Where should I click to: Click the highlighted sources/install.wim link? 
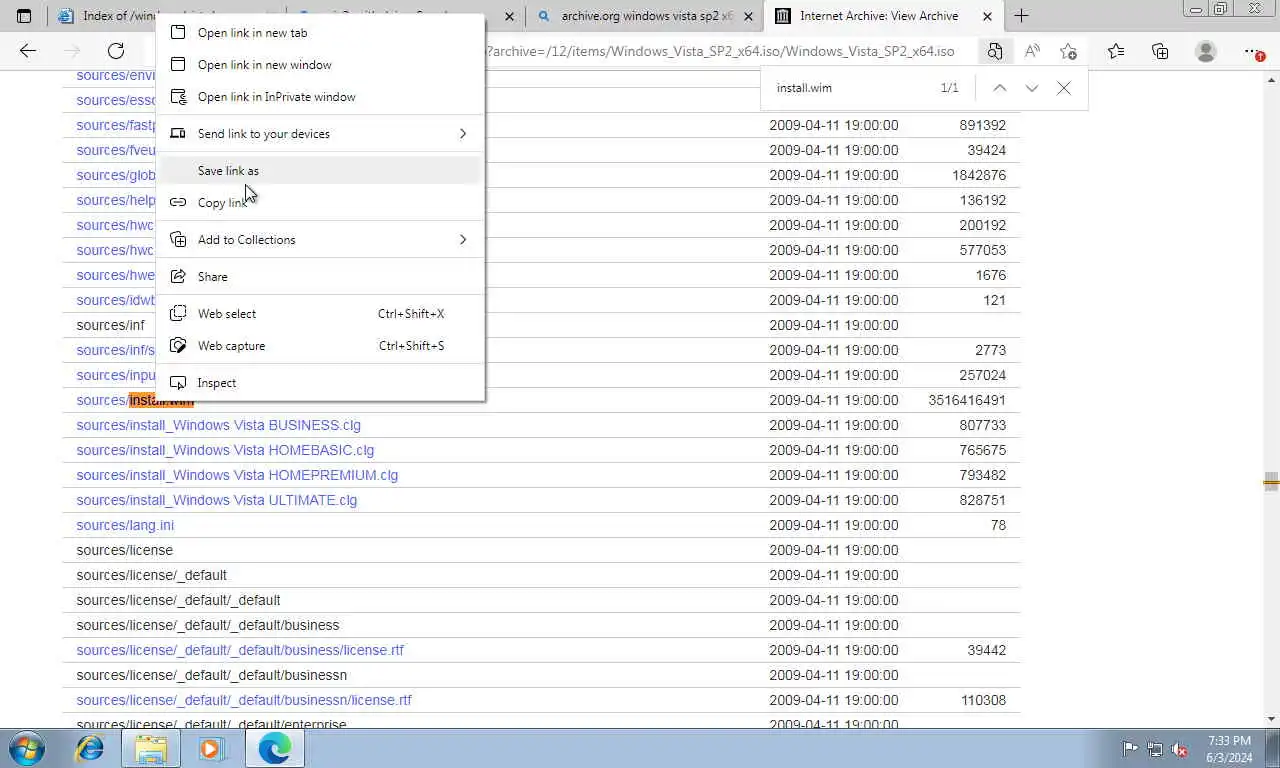pos(135,400)
